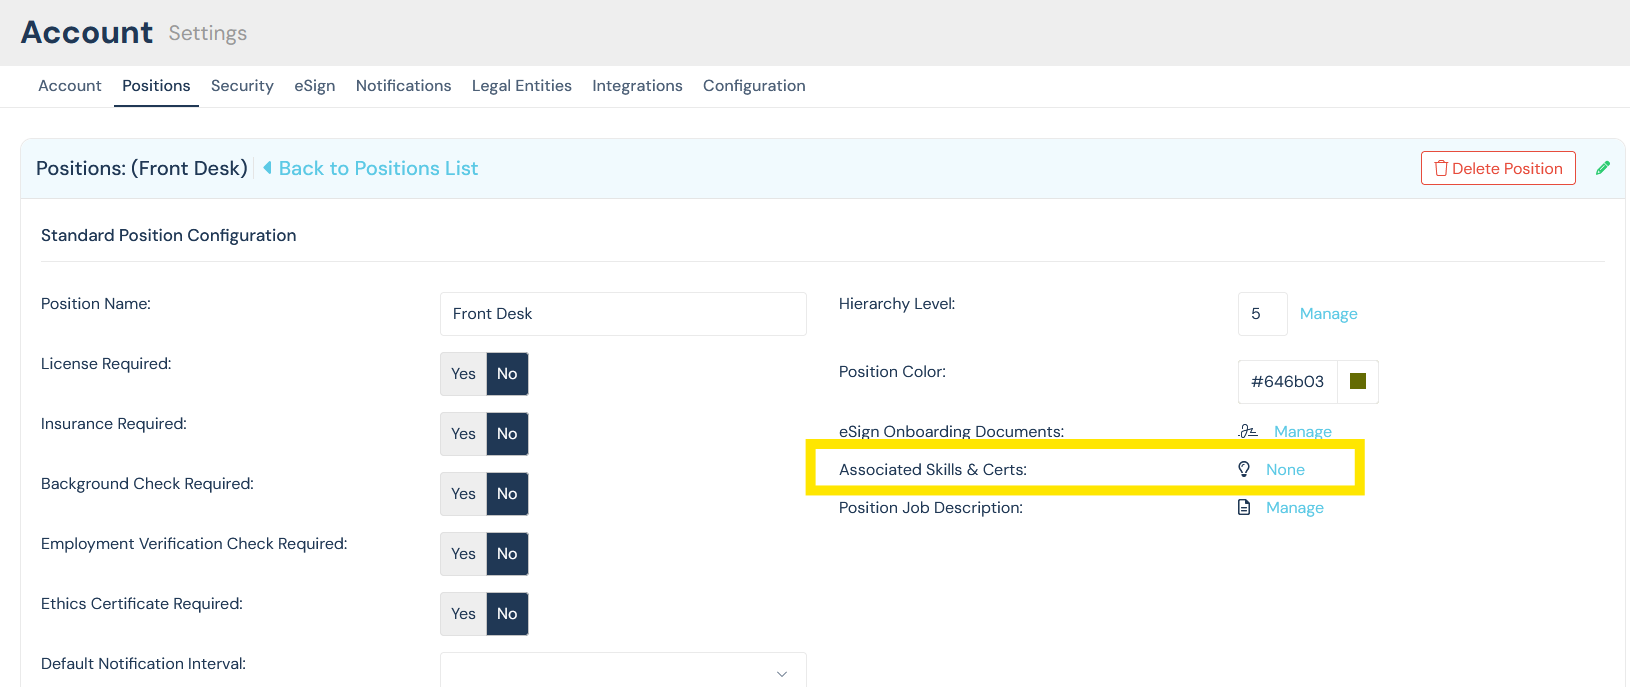Click the green pencil edit icon
Screen dimensions: 1630x687
tap(1602, 168)
